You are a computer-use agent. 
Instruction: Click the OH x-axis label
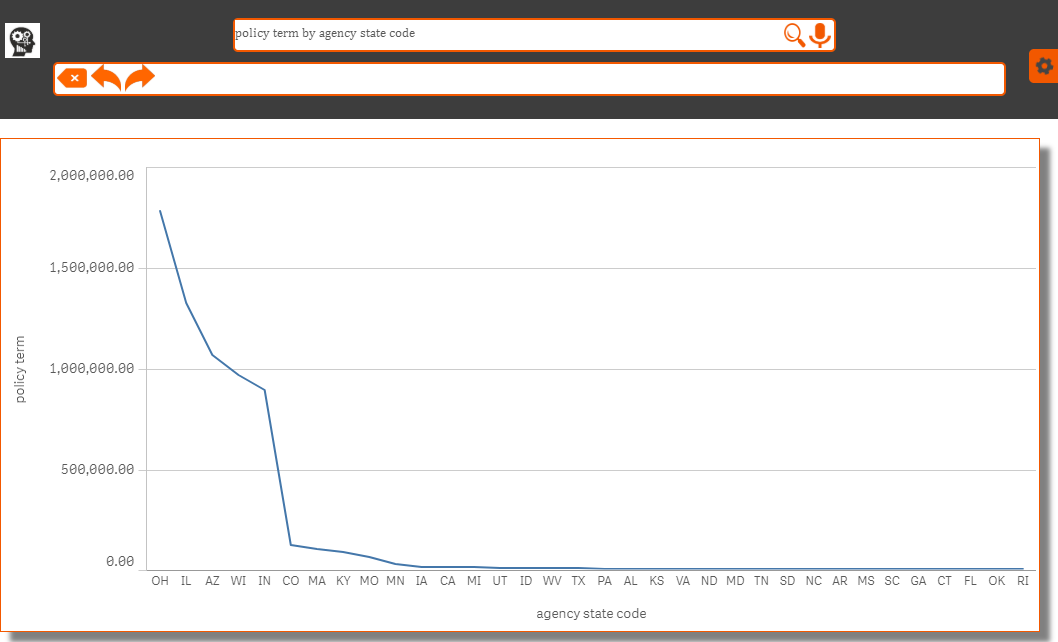160,581
